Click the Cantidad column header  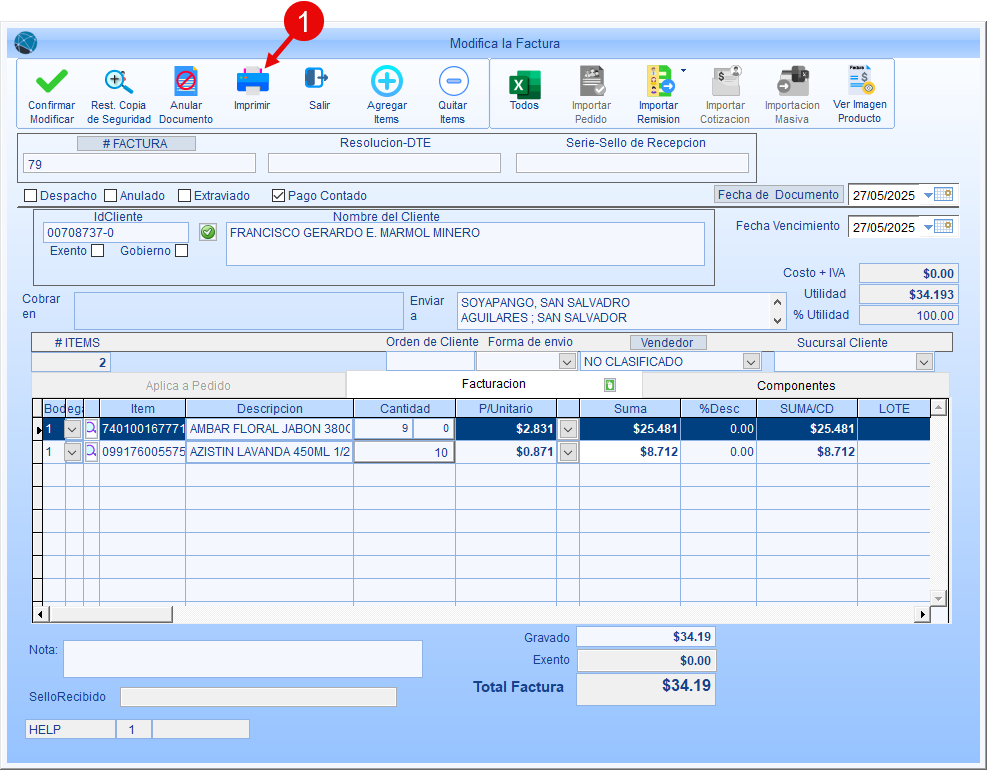tap(405, 409)
